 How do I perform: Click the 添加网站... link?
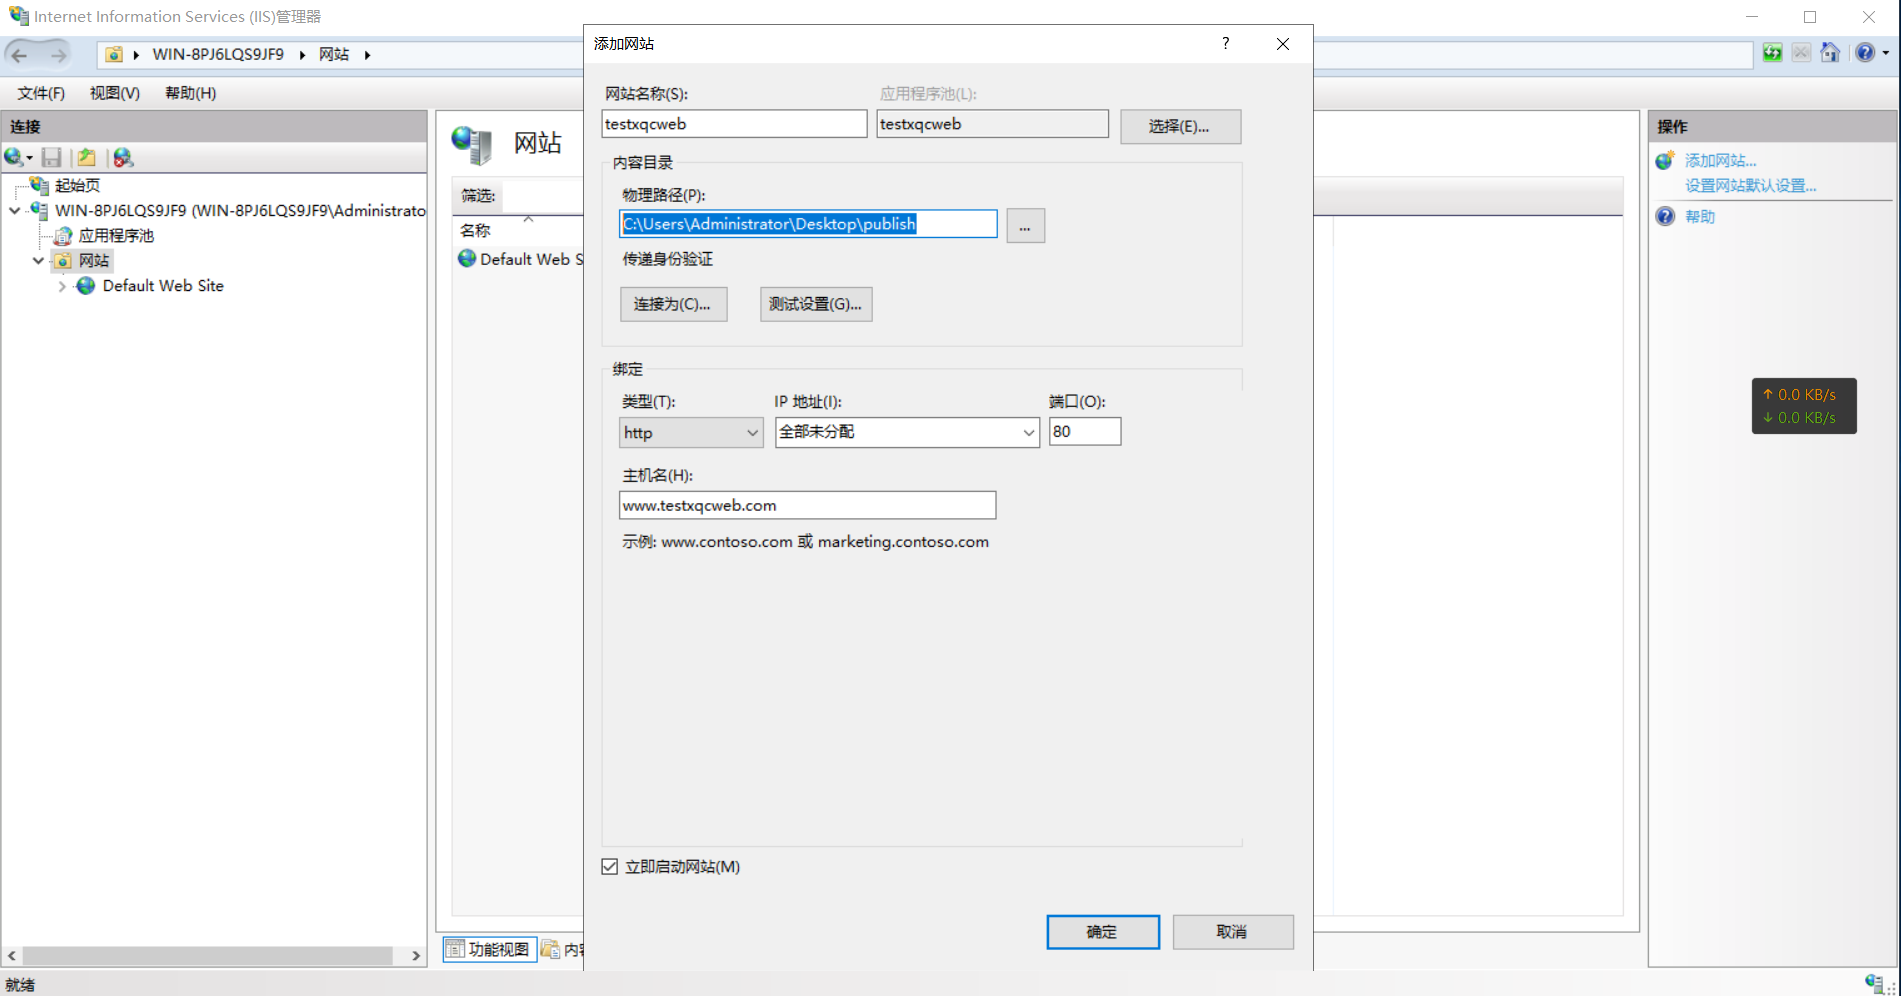coord(1720,160)
